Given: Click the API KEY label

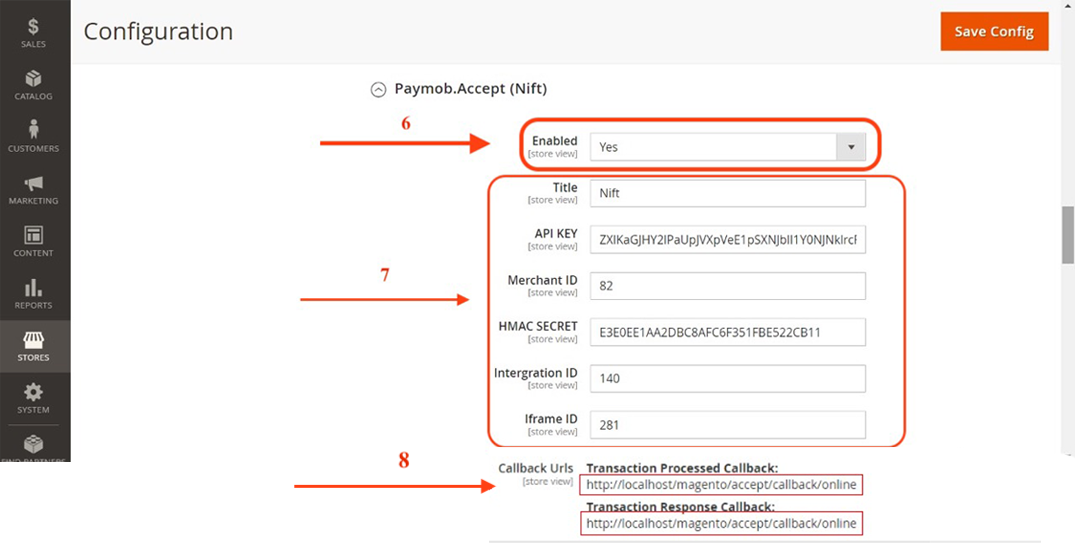Looking at the screenshot, I should [556, 234].
